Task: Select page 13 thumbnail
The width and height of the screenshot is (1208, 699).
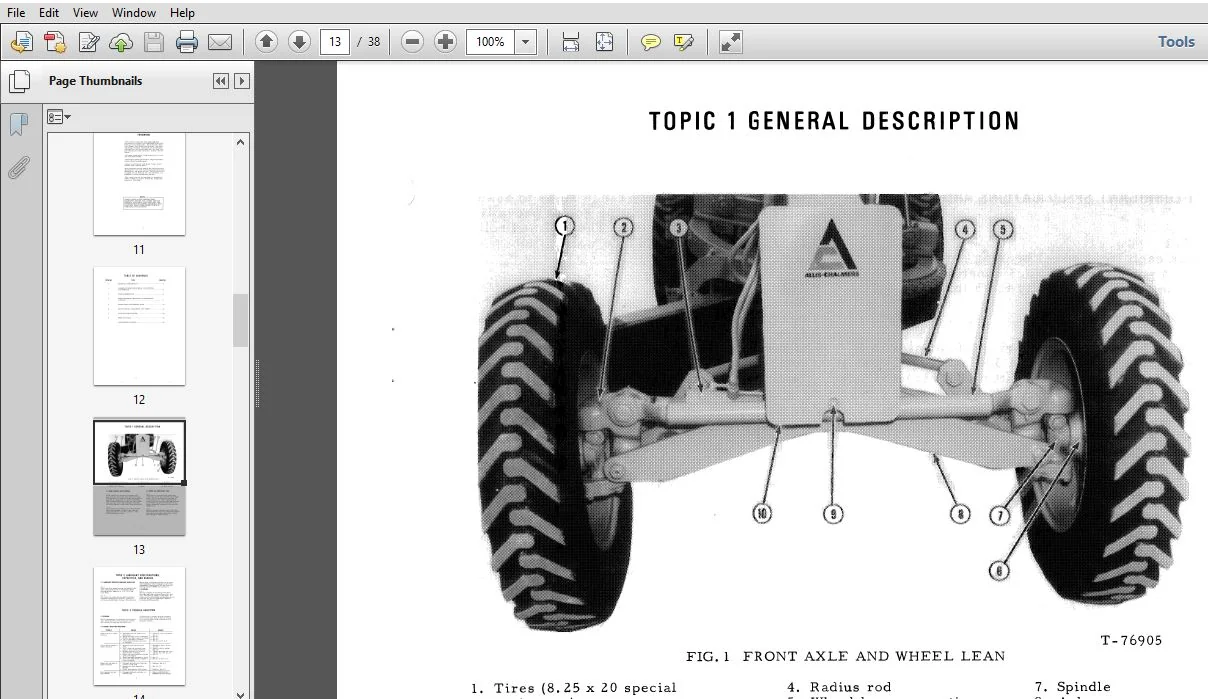Action: pyautogui.click(x=139, y=476)
